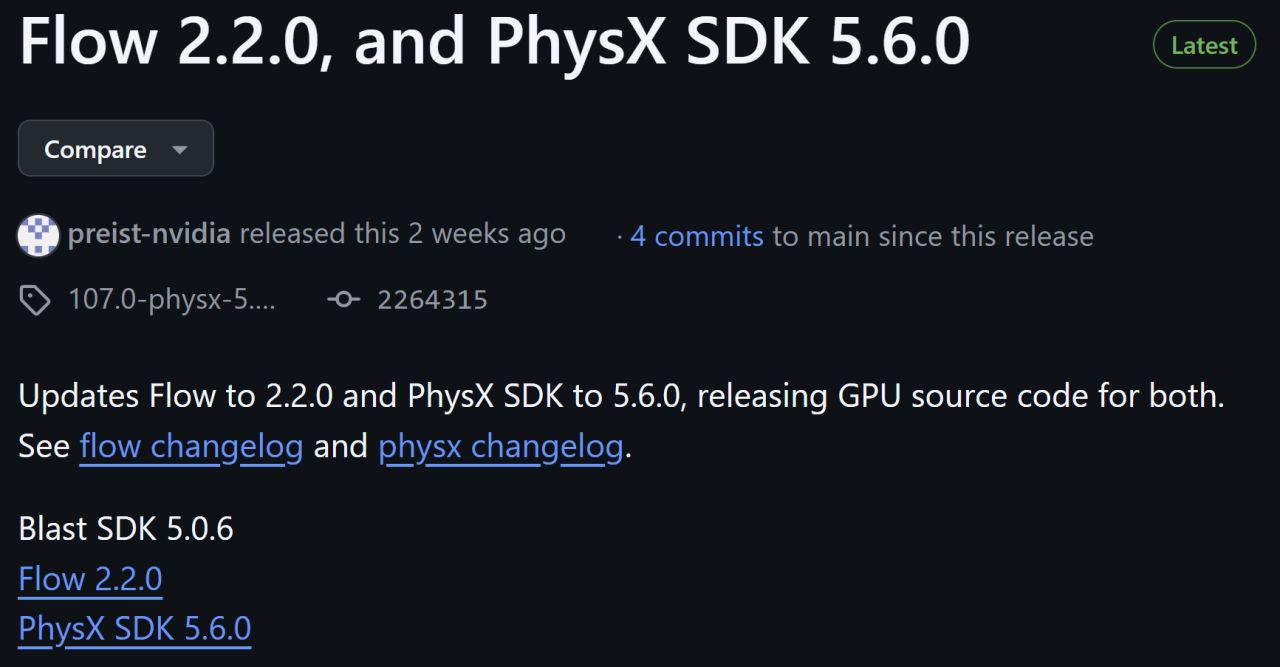Open the preist-nvidia user profile link
This screenshot has height=667, width=1280.
[149, 235]
